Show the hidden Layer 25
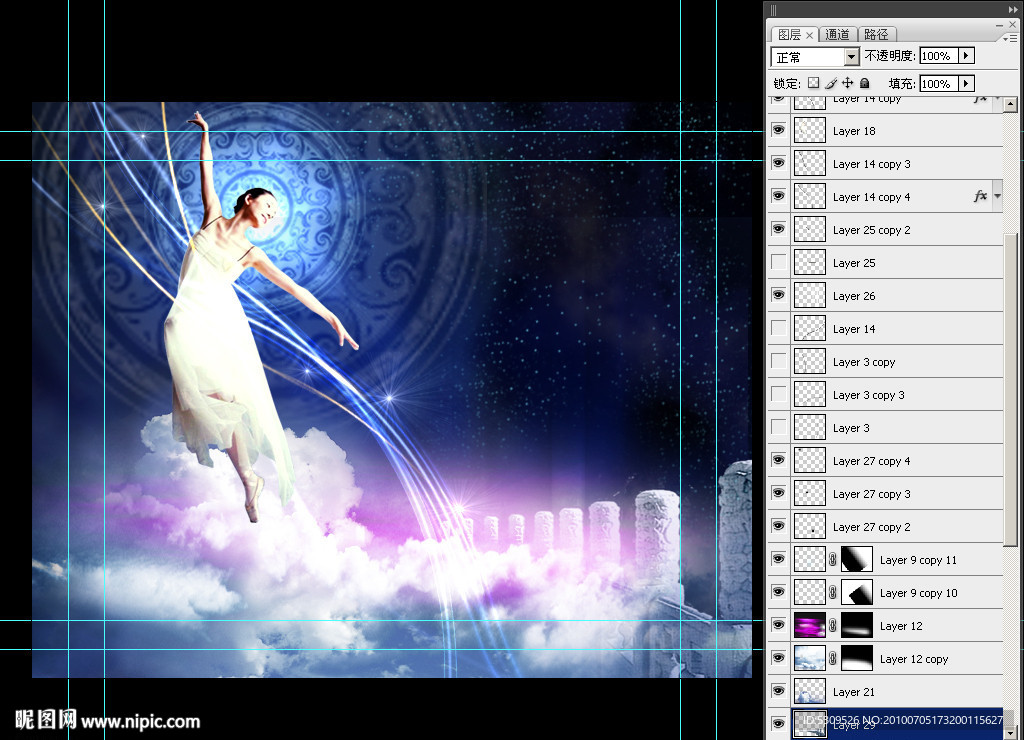This screenshot has height=740, width=1024. [x=778, y=262]
